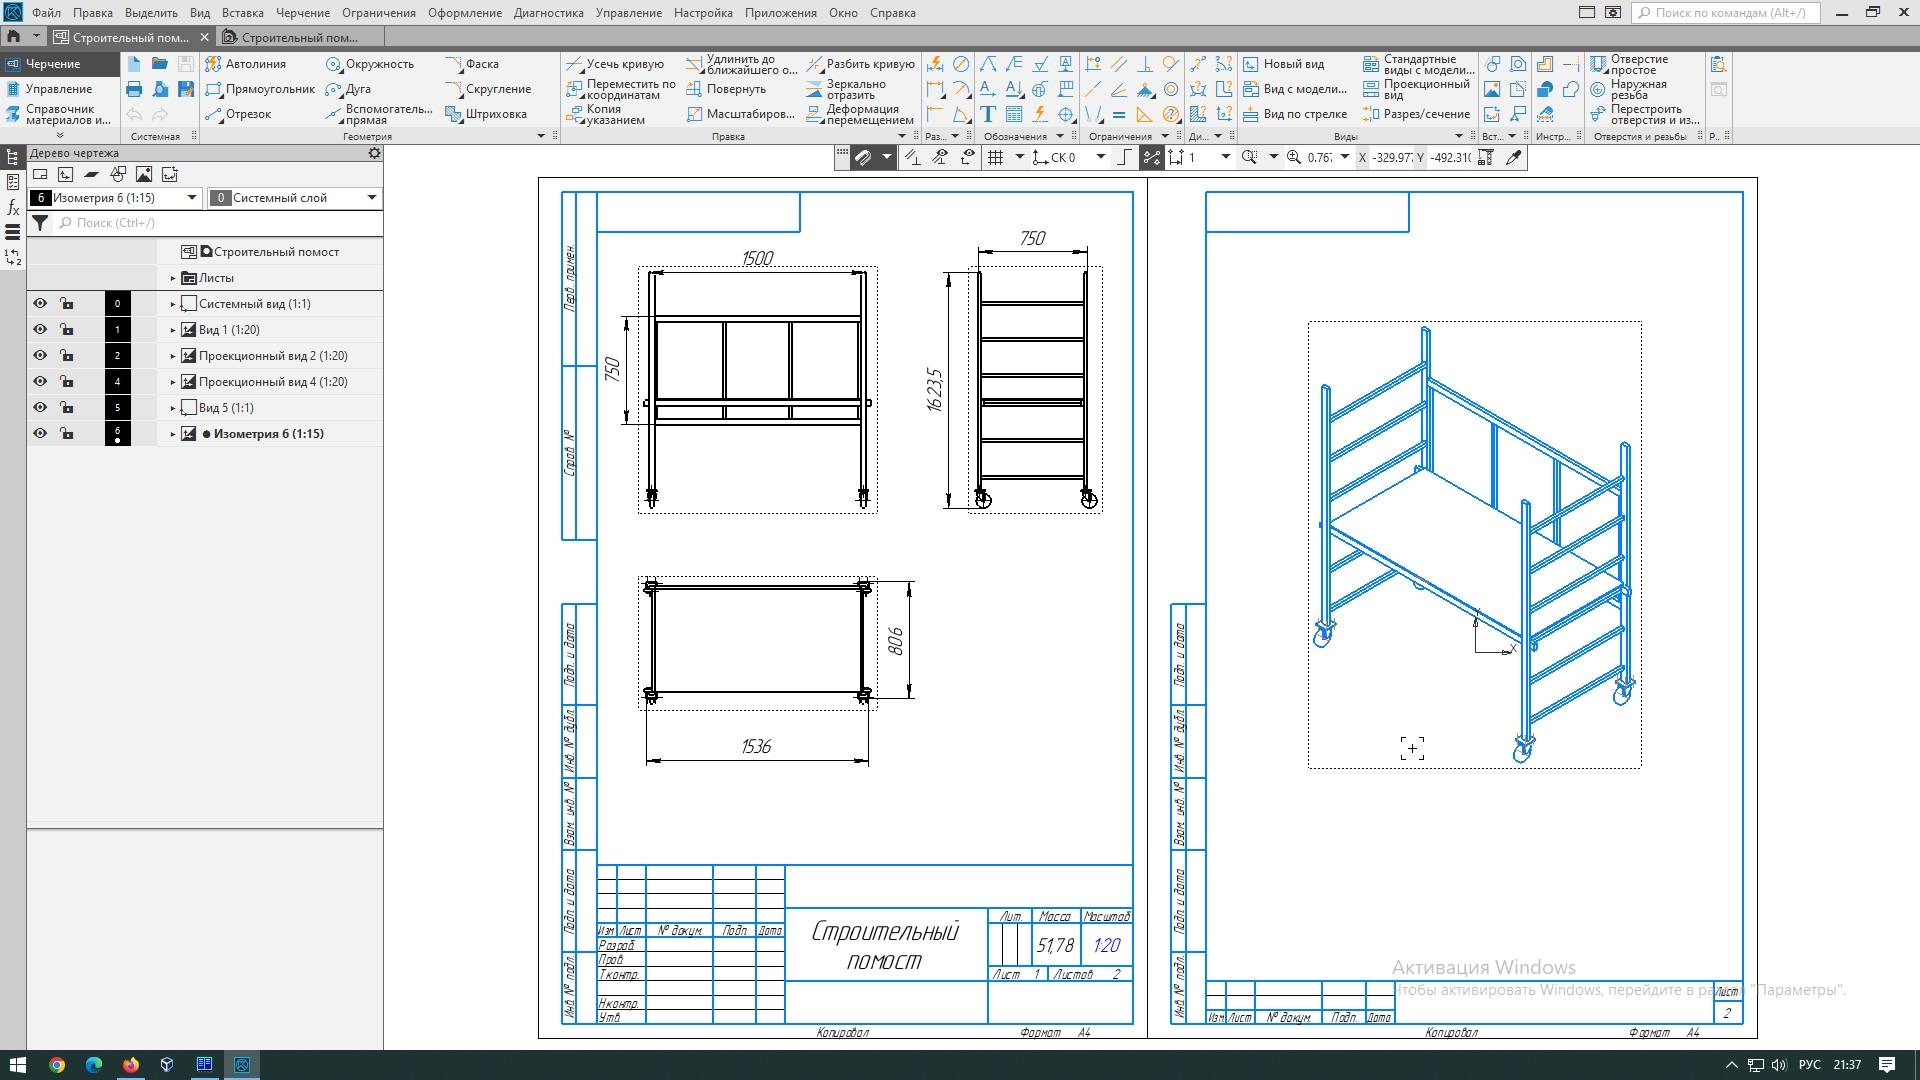Choose the Окружность circle tool

(x=369, y=64)
